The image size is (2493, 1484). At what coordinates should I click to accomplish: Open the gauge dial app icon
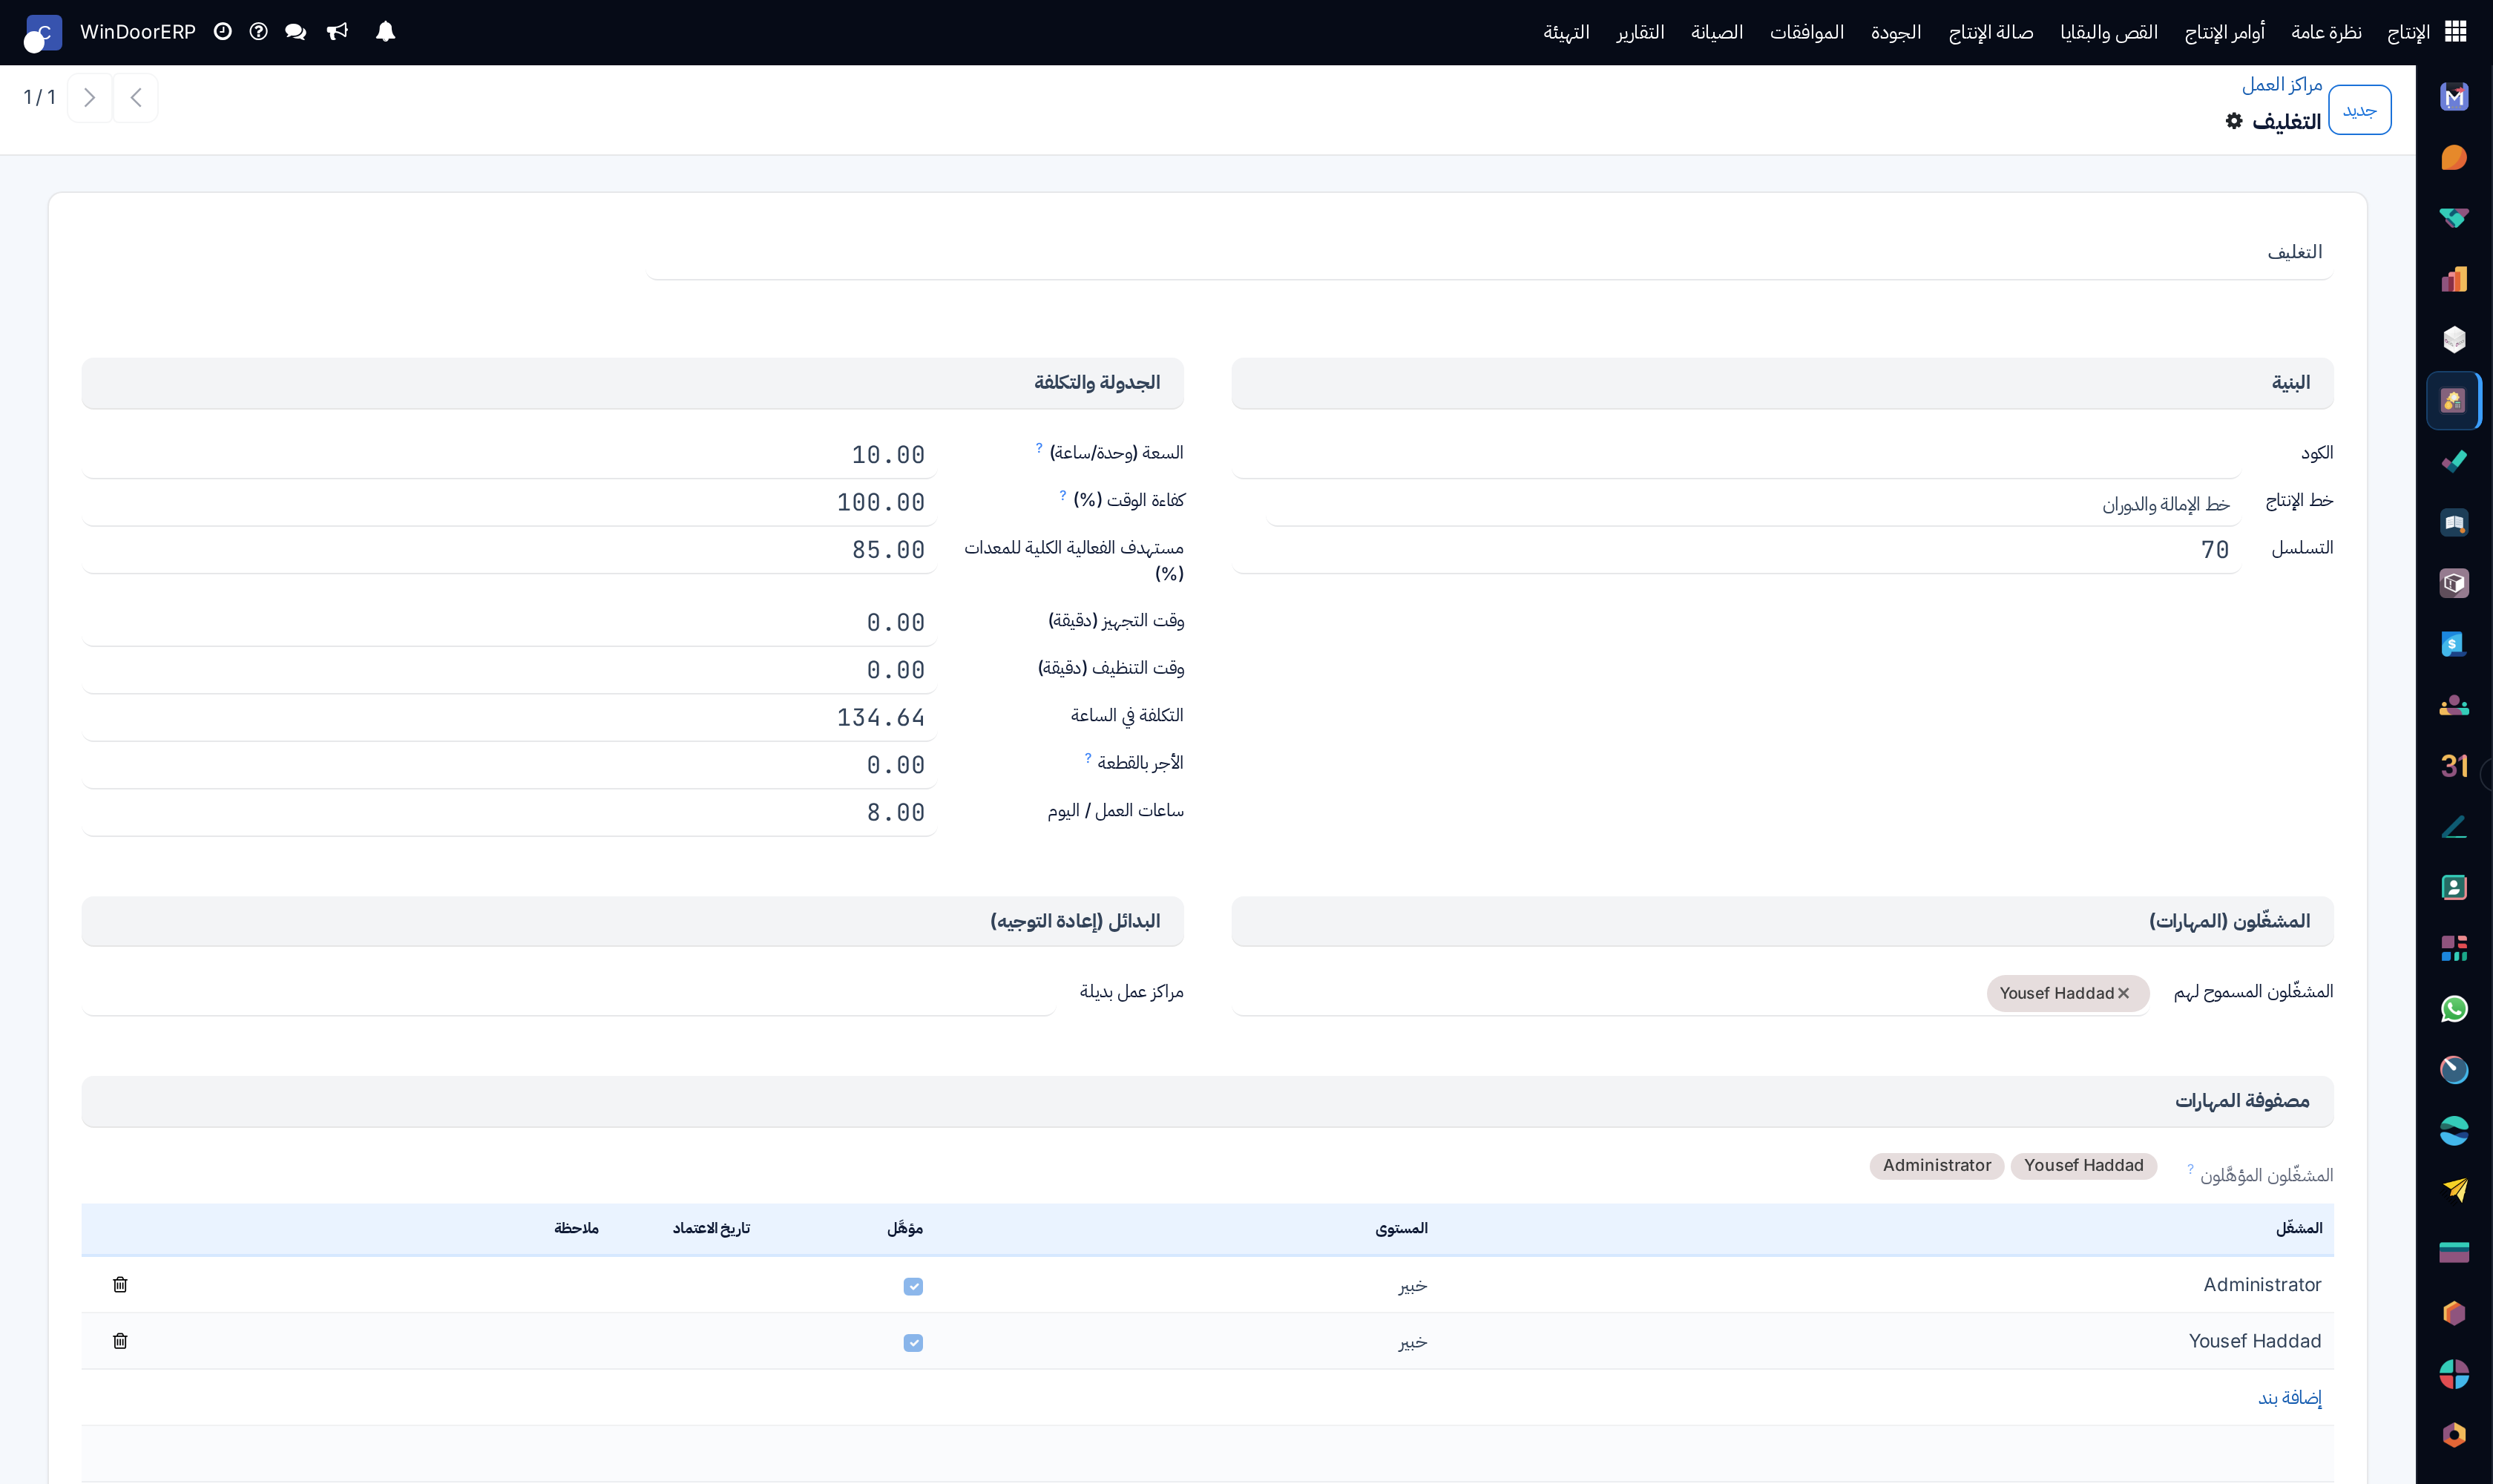2454,1070
